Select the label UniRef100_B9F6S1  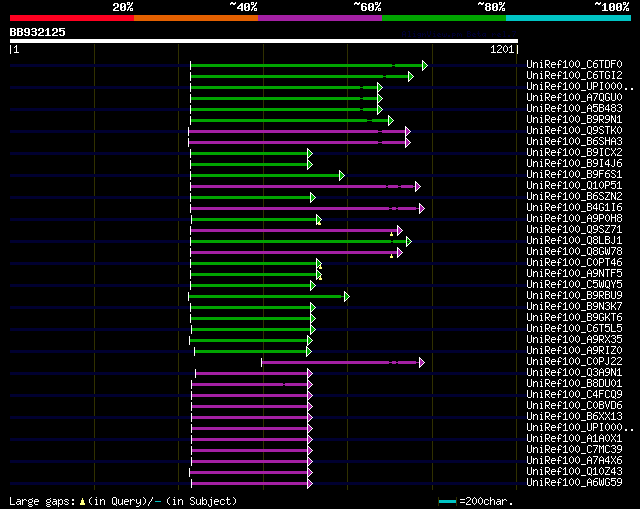tap(574, 175)
